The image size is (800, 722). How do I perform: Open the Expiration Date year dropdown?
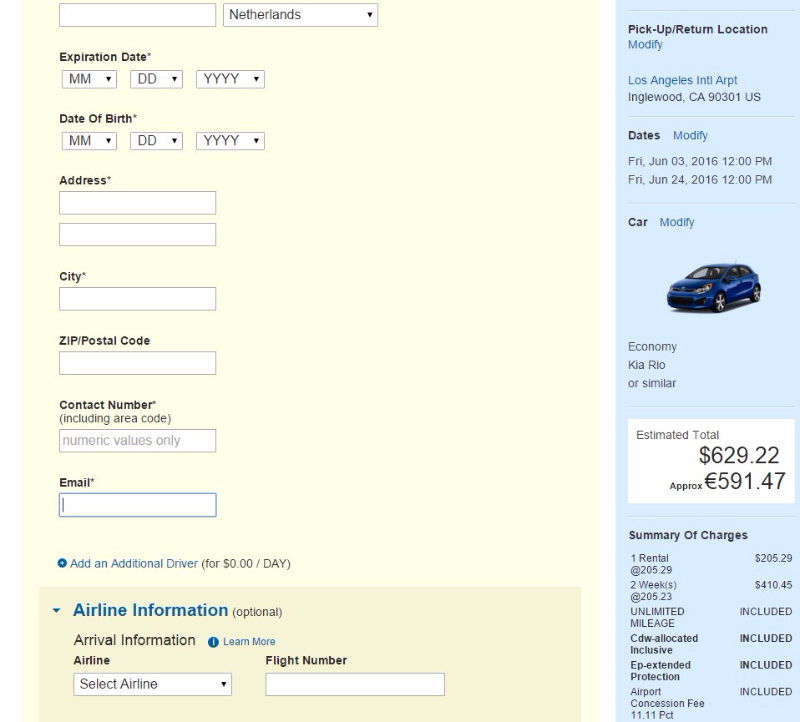tap(230, 78)
